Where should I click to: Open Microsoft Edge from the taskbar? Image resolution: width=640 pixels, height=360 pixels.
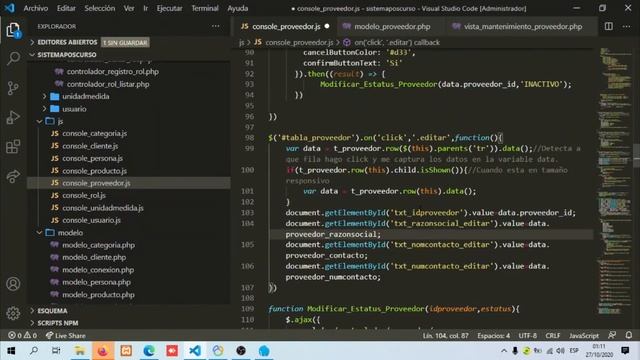[x=149, y=351]
